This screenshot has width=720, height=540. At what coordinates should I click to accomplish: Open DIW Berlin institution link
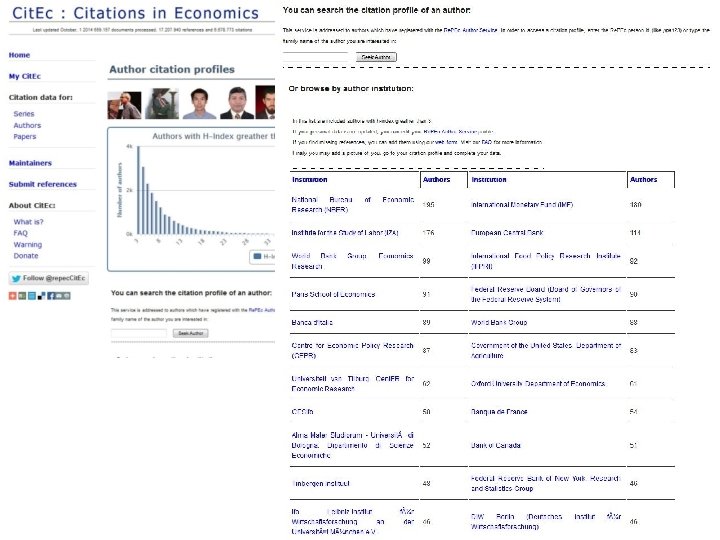coord(546,522)
